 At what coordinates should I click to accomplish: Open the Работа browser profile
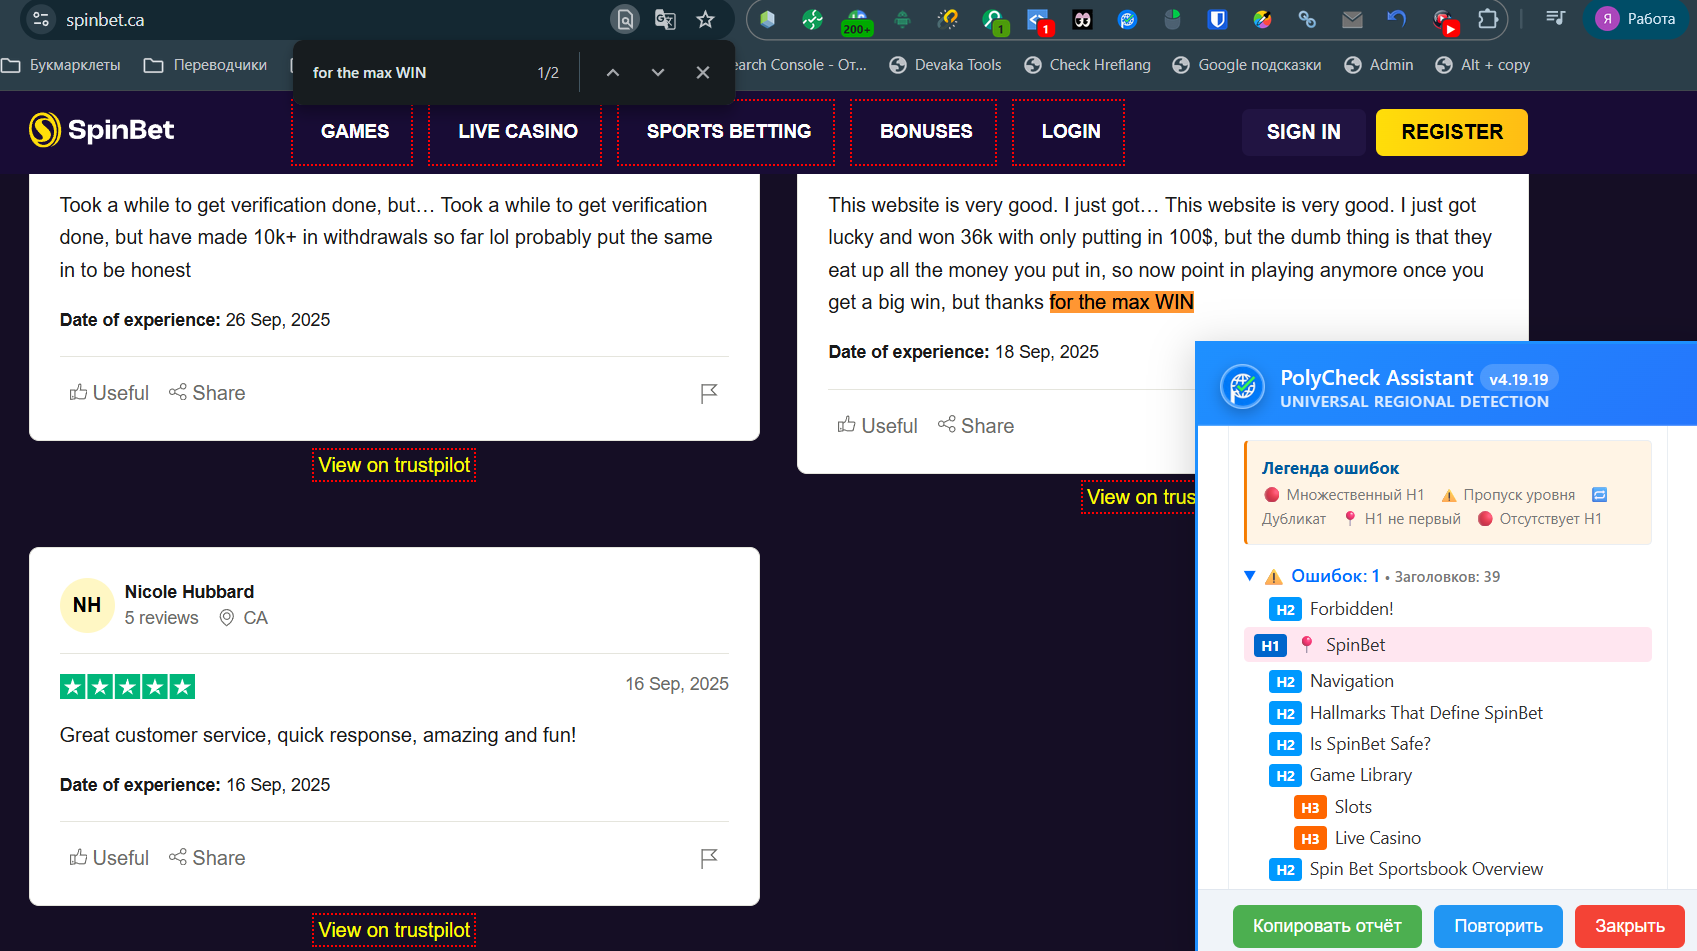1635,19
